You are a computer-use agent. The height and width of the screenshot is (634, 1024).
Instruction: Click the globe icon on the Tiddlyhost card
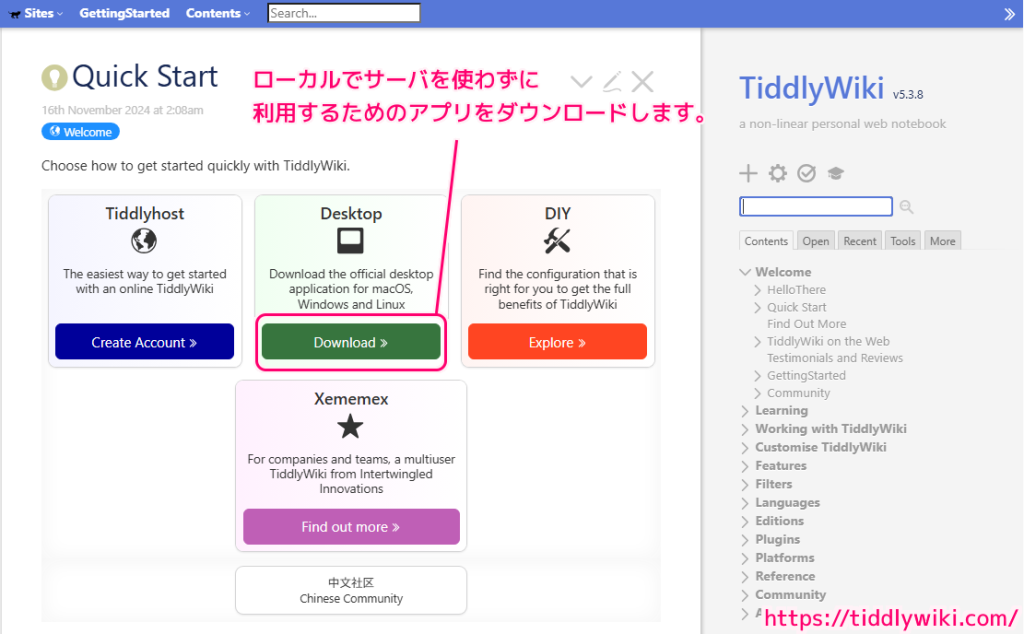144,241
